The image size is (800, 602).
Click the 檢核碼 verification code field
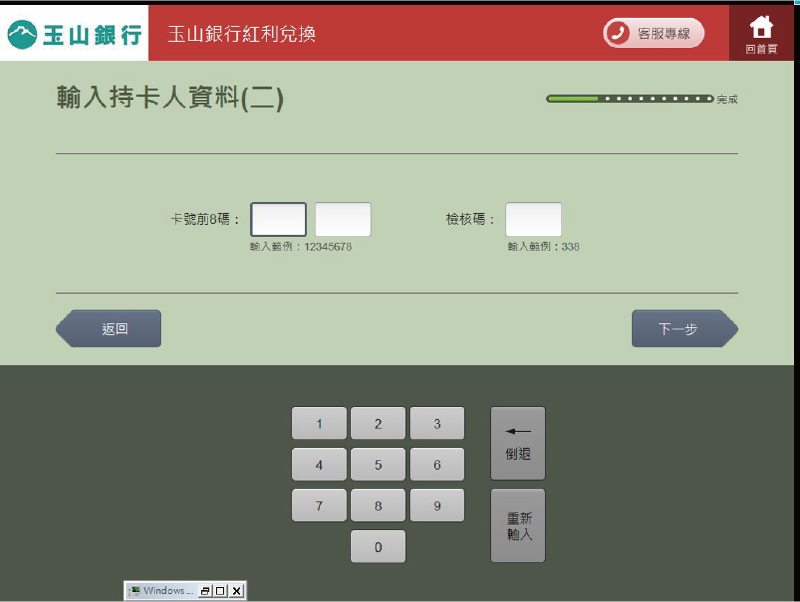[533, 219]
